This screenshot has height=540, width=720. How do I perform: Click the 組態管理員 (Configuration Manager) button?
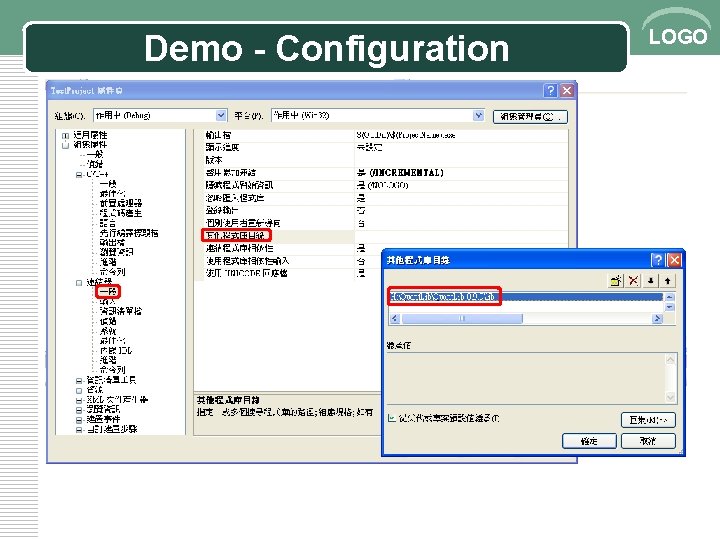pyautogui.click(x=530, y=117)
